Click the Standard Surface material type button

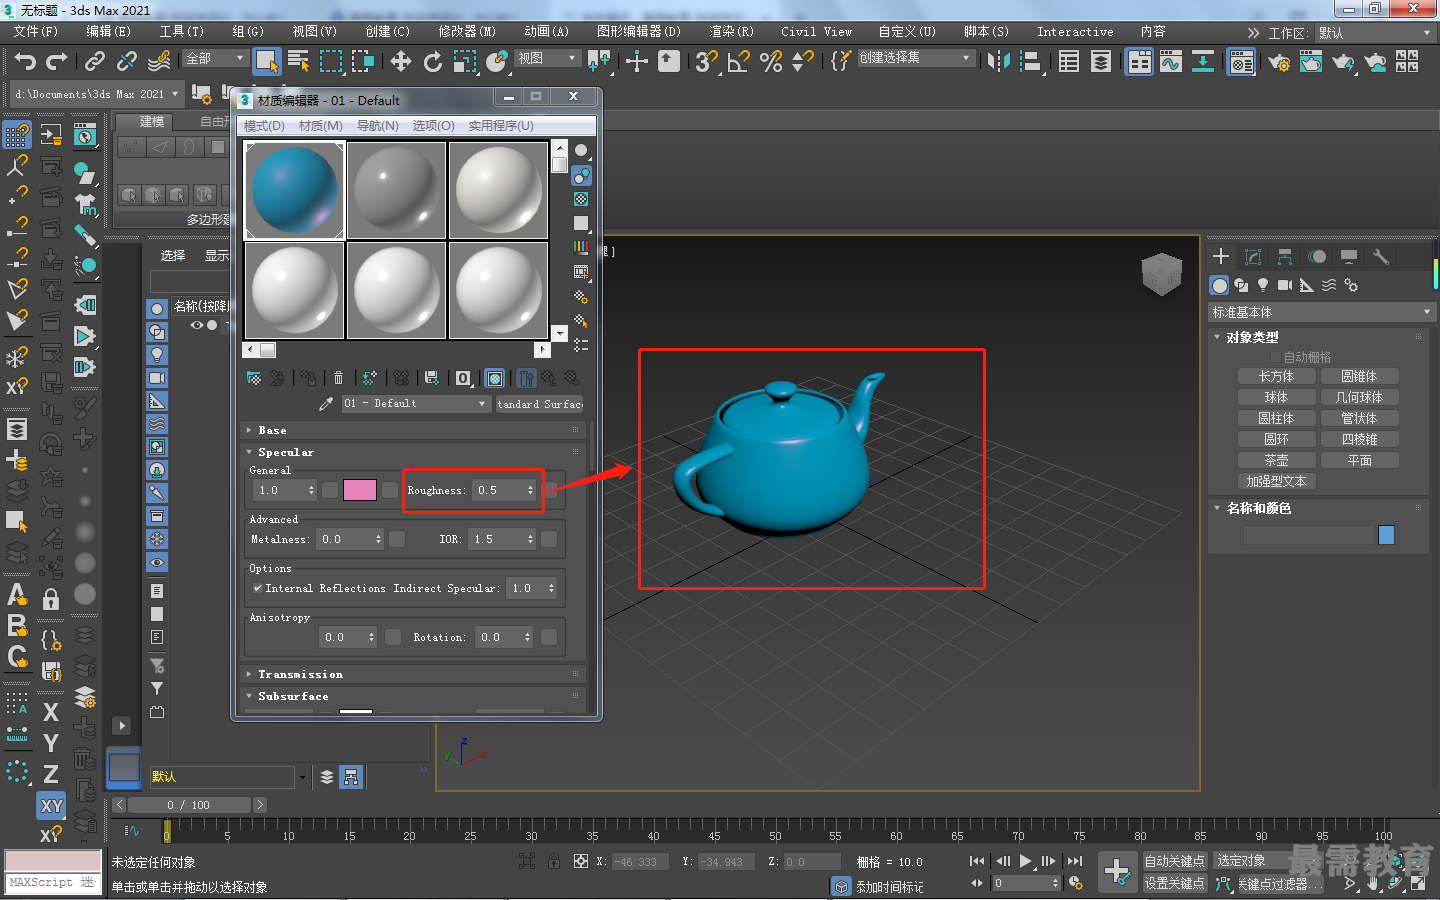coord(539,404)
